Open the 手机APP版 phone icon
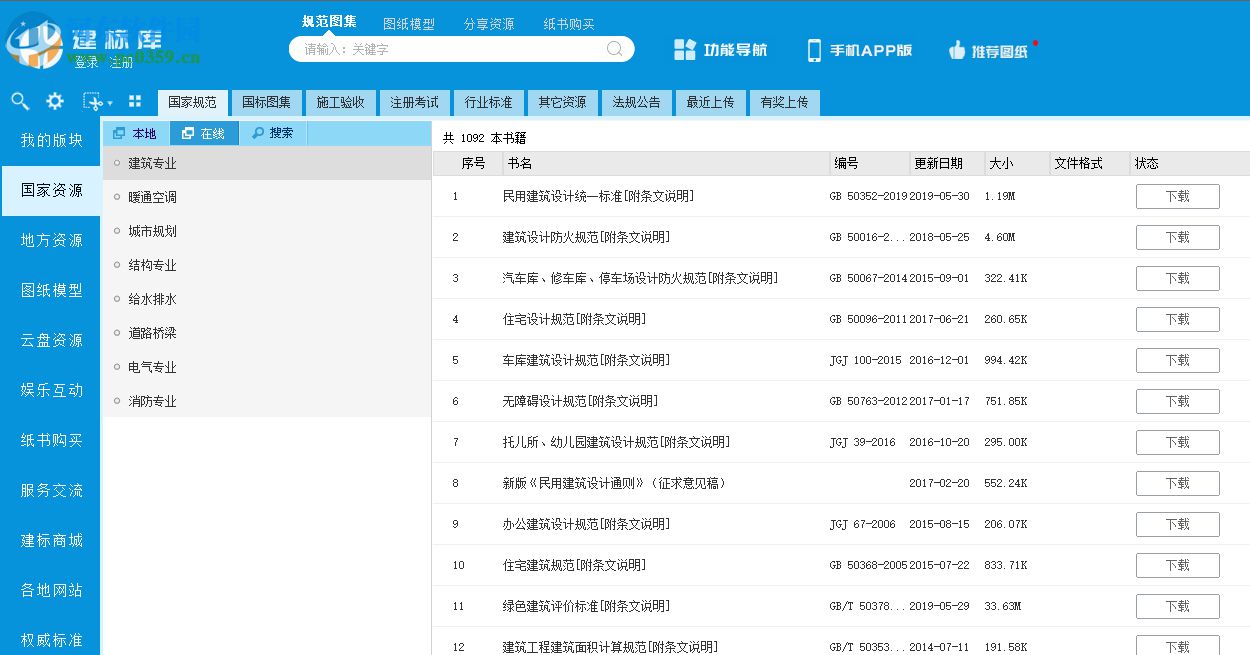Viewport: 1250px width, 655px height. pyautogui.click(x=814, y=50)
